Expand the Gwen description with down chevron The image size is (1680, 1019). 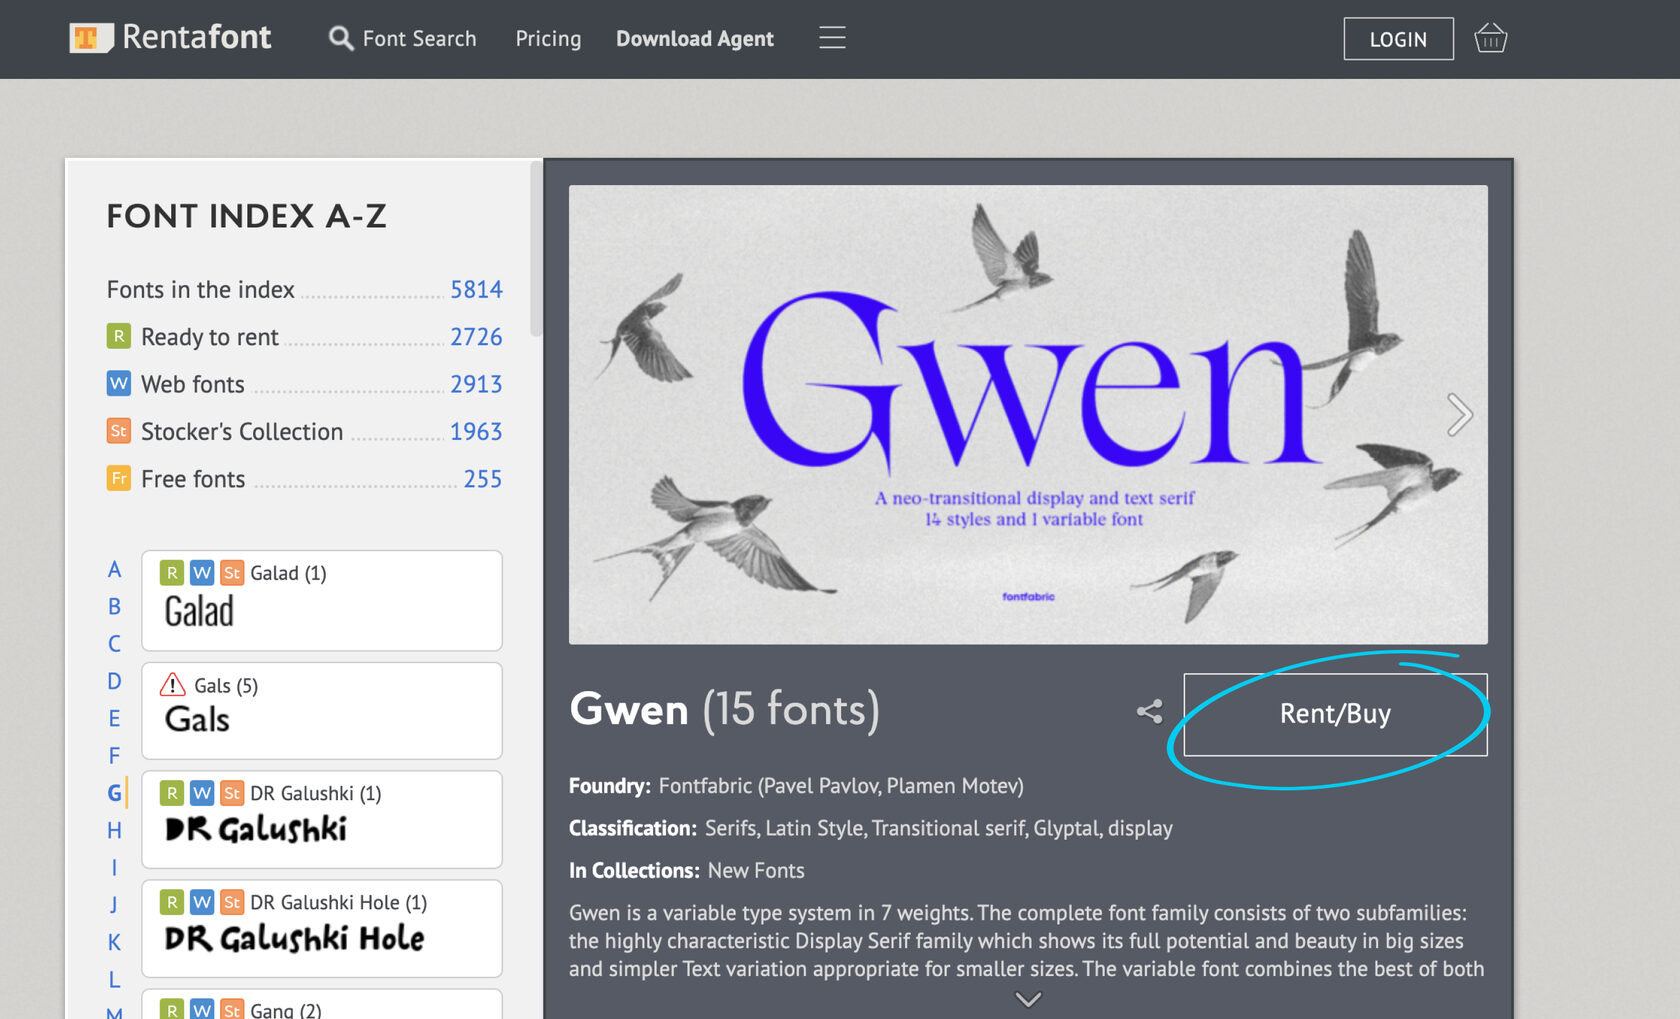coord(1028,999)
